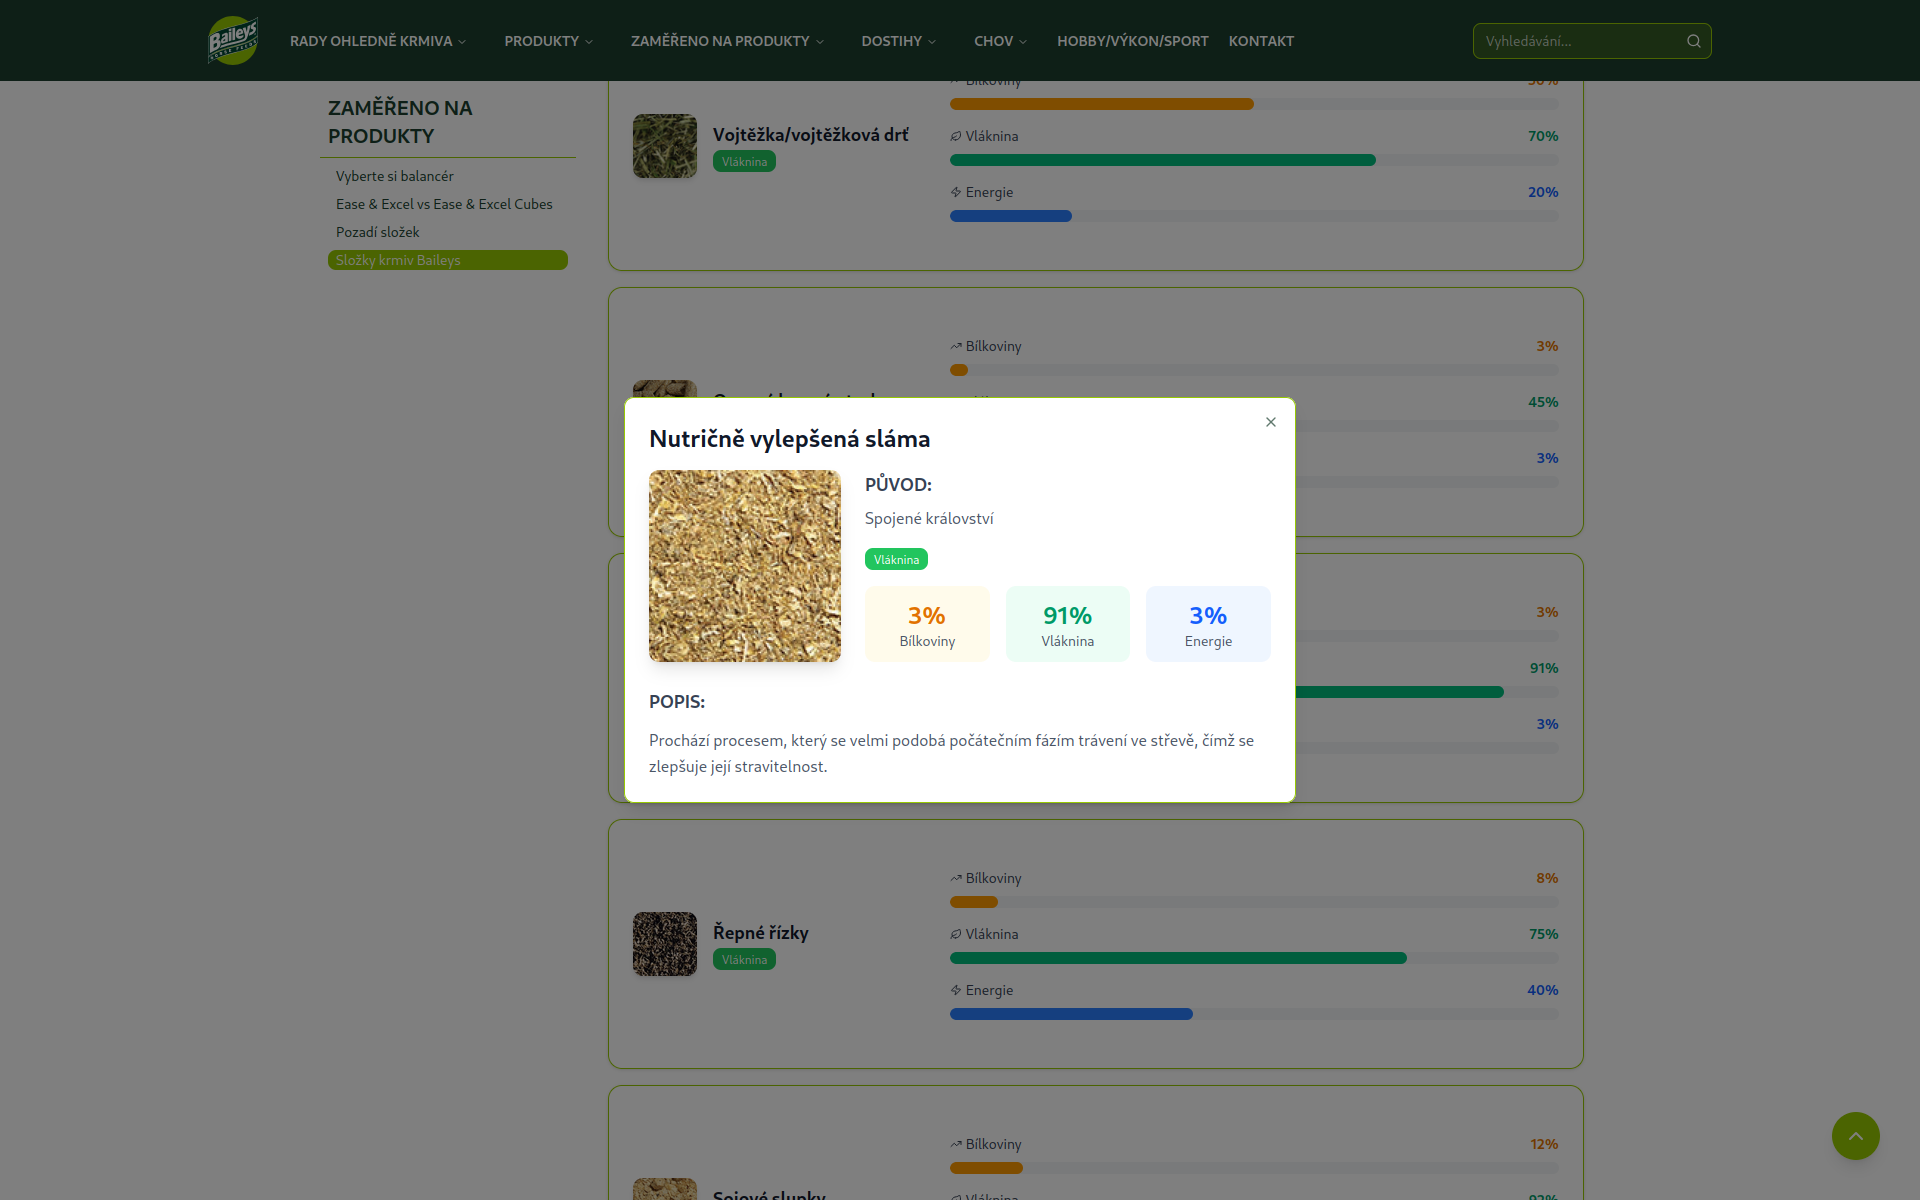Click the Bílkoviny icon above Sojové slupky
The height and width of the screenshot is (1200, 1920).
point(956,1143)
